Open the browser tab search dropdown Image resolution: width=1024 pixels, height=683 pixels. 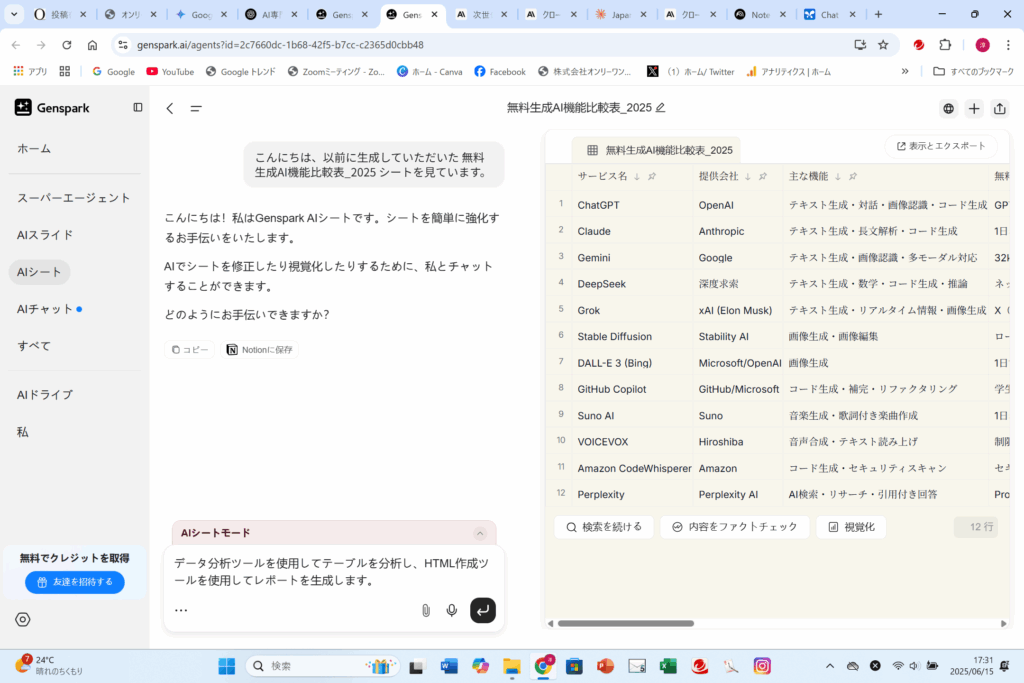point(14,14)
